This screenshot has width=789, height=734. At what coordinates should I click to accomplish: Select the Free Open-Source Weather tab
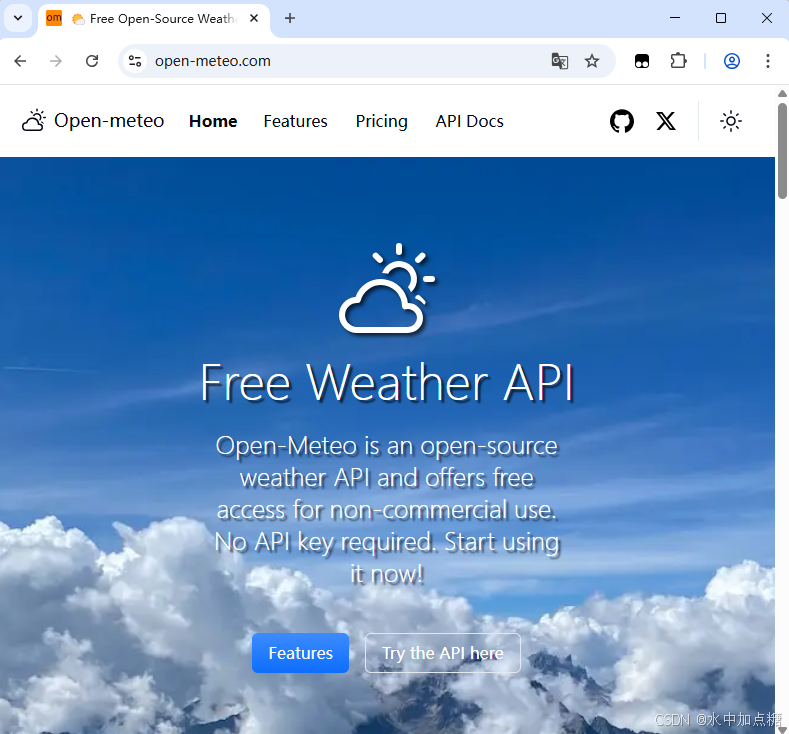(153, 19)
